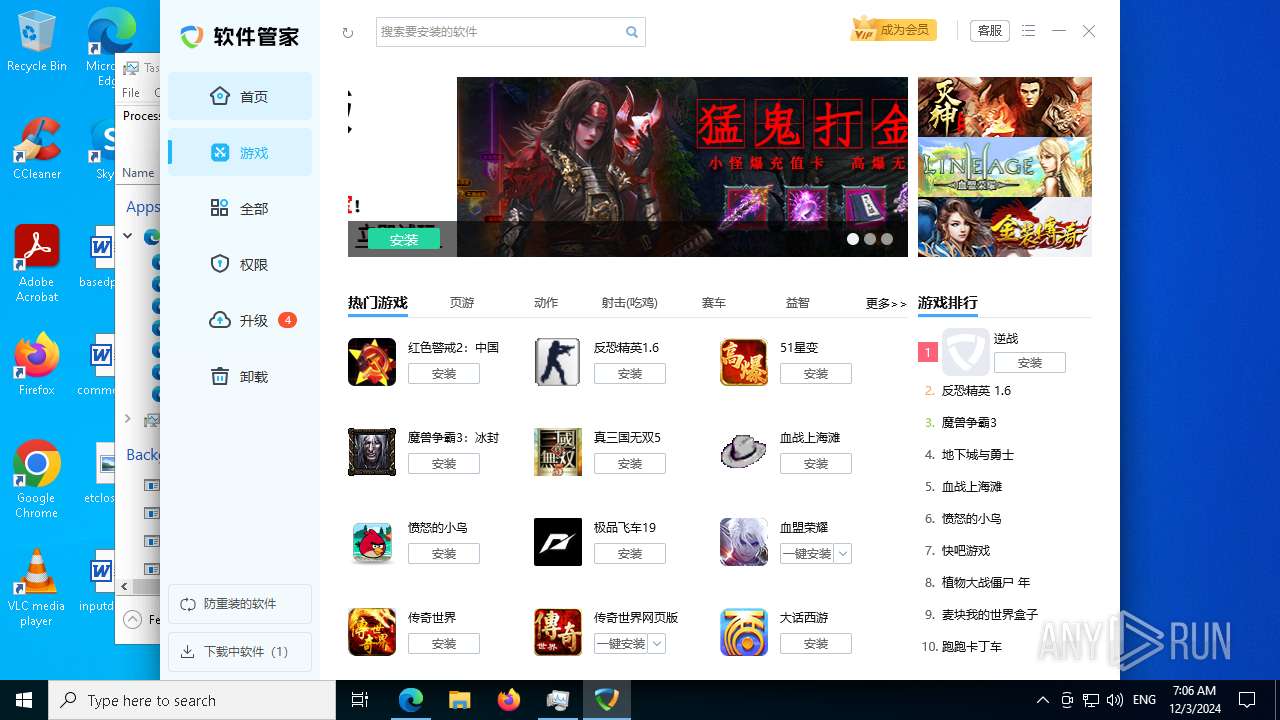Open the 灭神 top banner thumbnail
The height and width of the screenshot is (720, 1280).
click(x=1005, y=107)
